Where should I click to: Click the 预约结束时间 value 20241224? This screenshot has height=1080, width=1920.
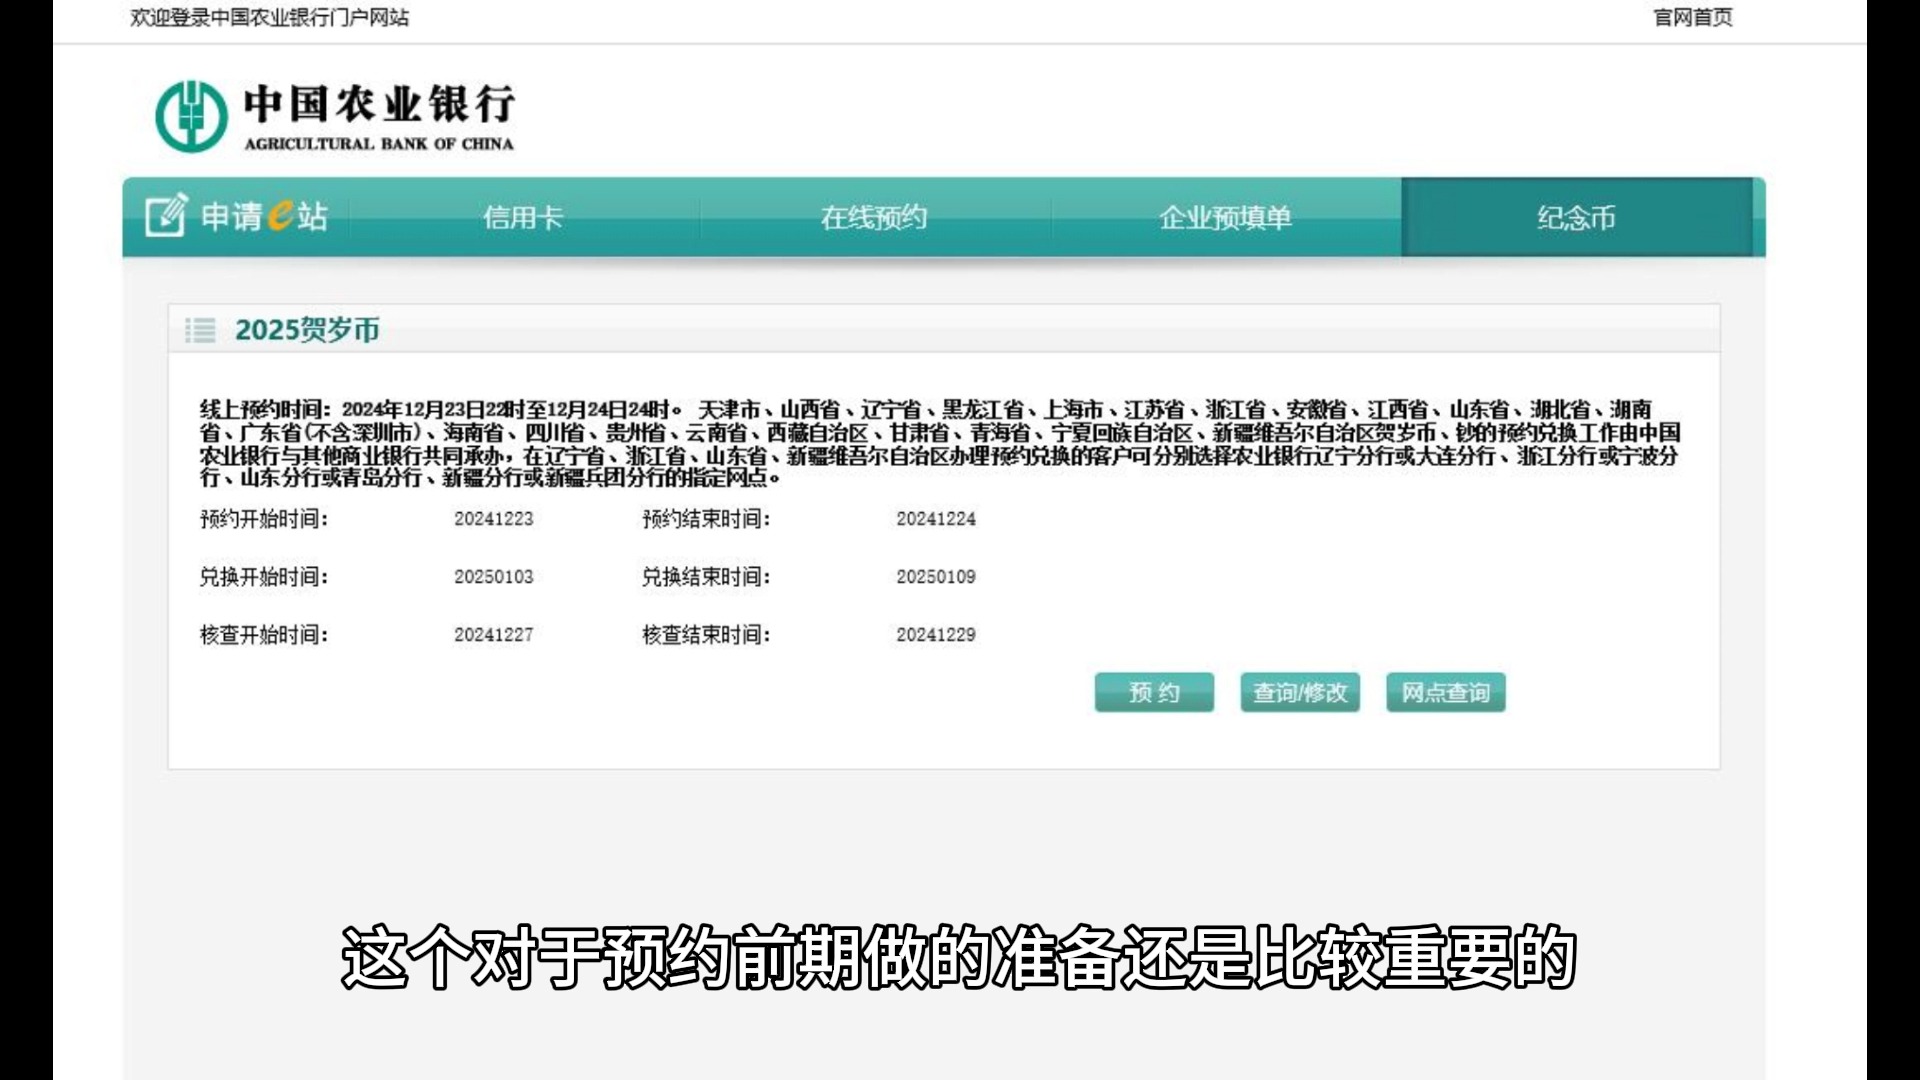936,519
